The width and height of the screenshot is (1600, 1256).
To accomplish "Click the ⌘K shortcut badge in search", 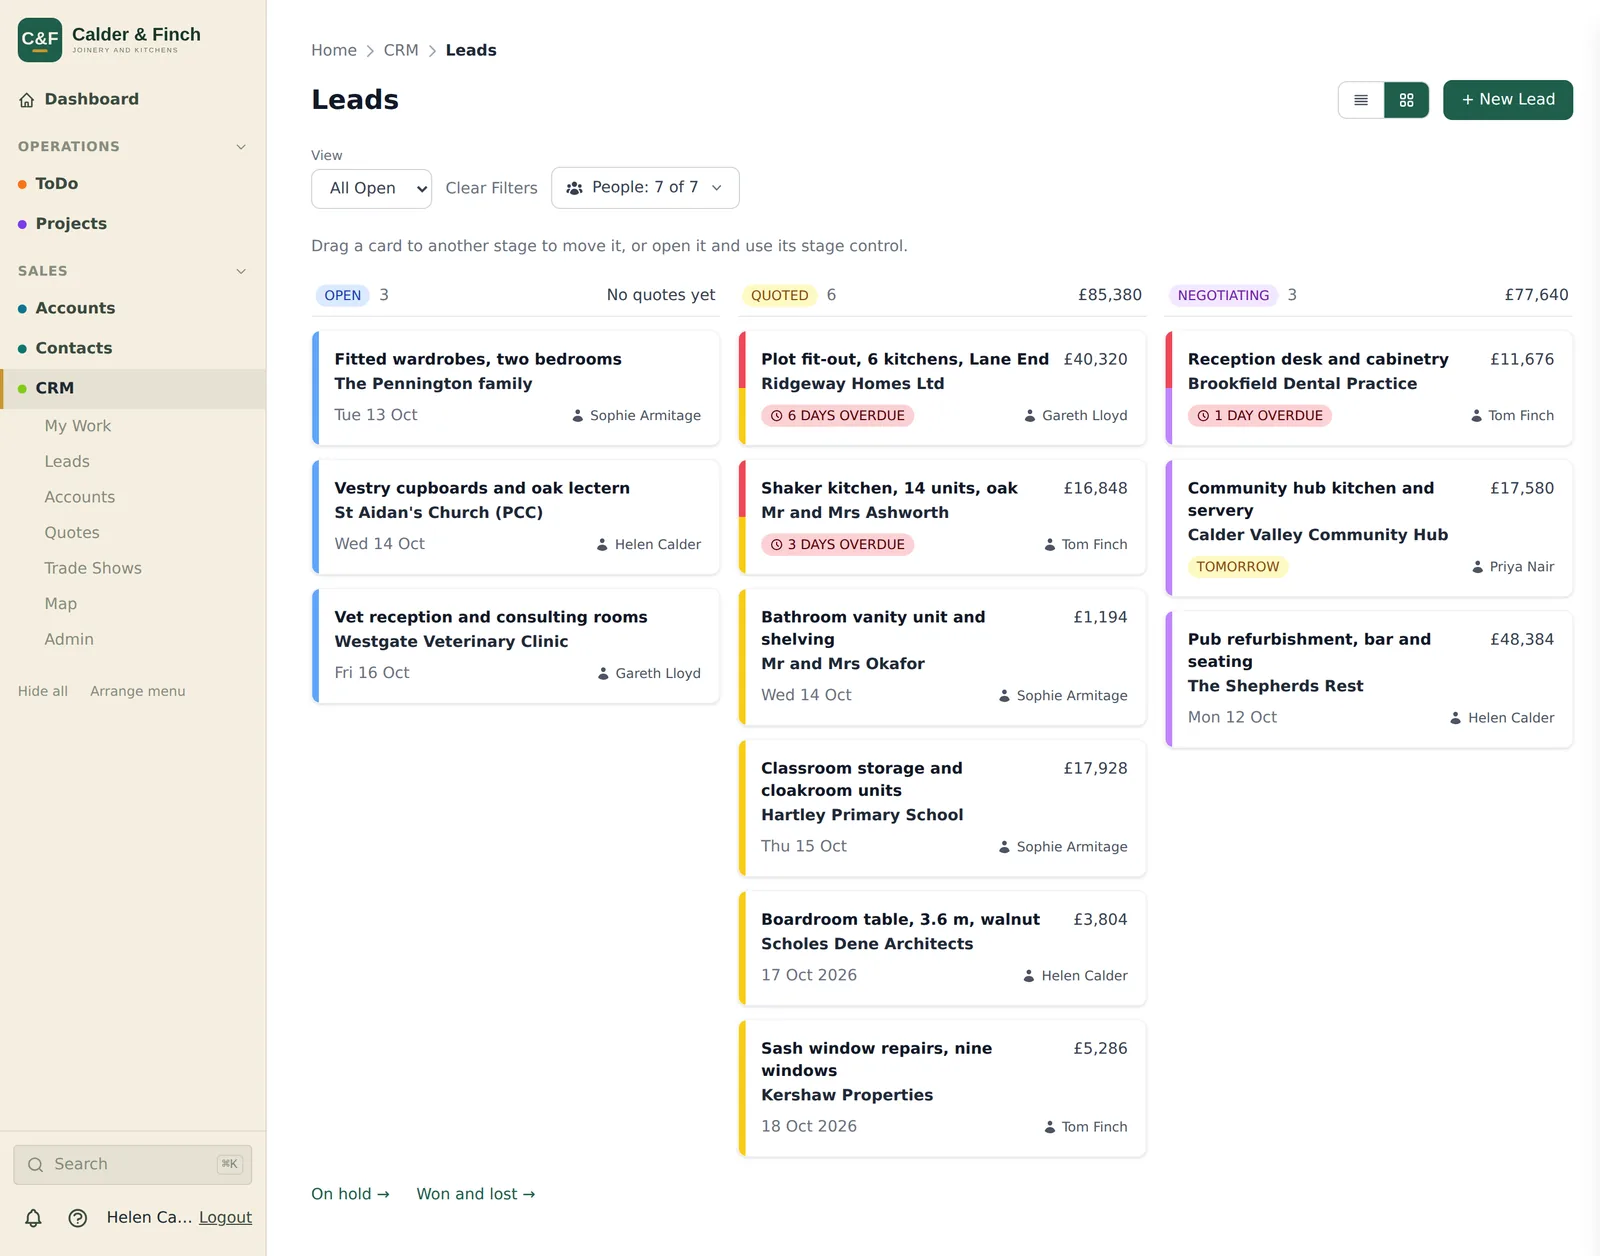I will point(230,1164).
